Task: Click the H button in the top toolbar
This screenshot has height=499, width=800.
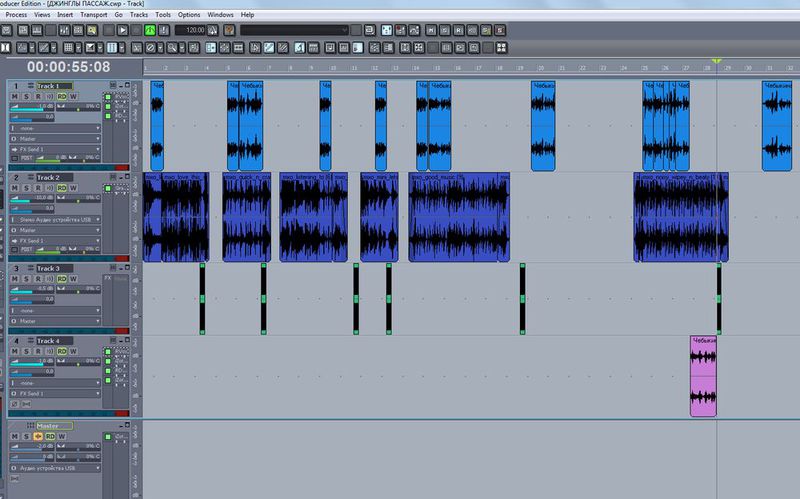Action: click(x=431, y=30)
